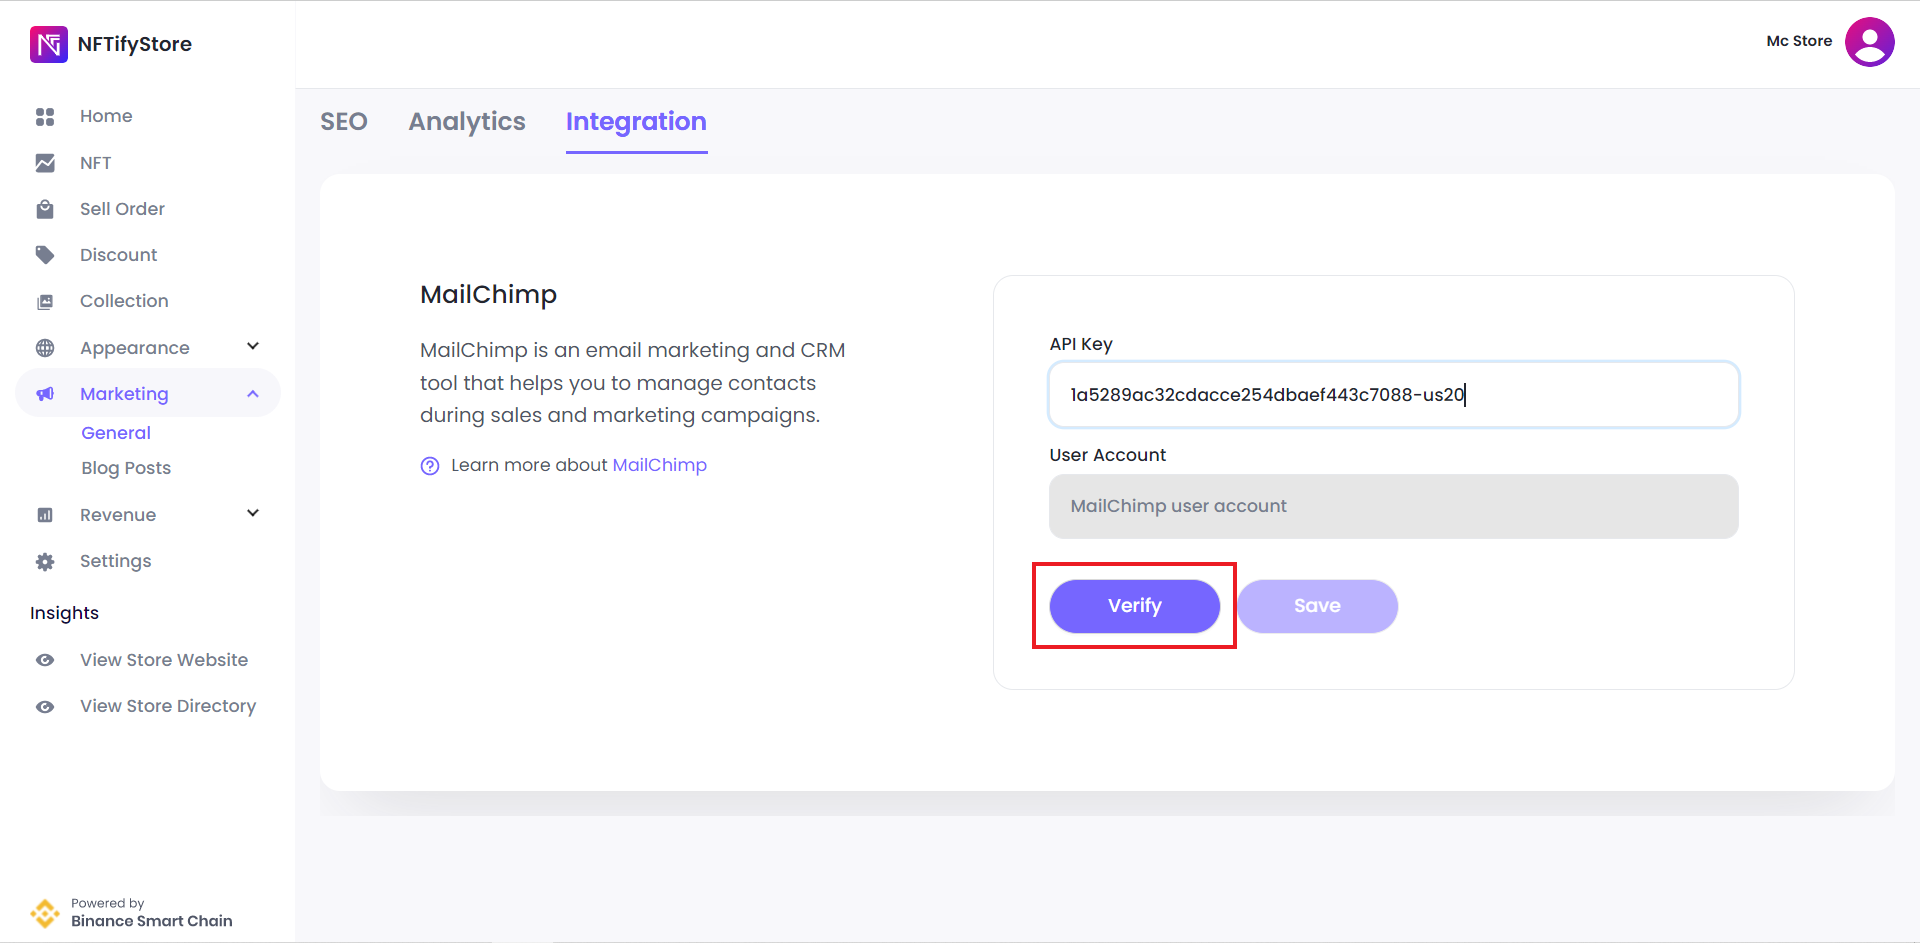Go to Discount page
1920x943 pixels.
119,255
